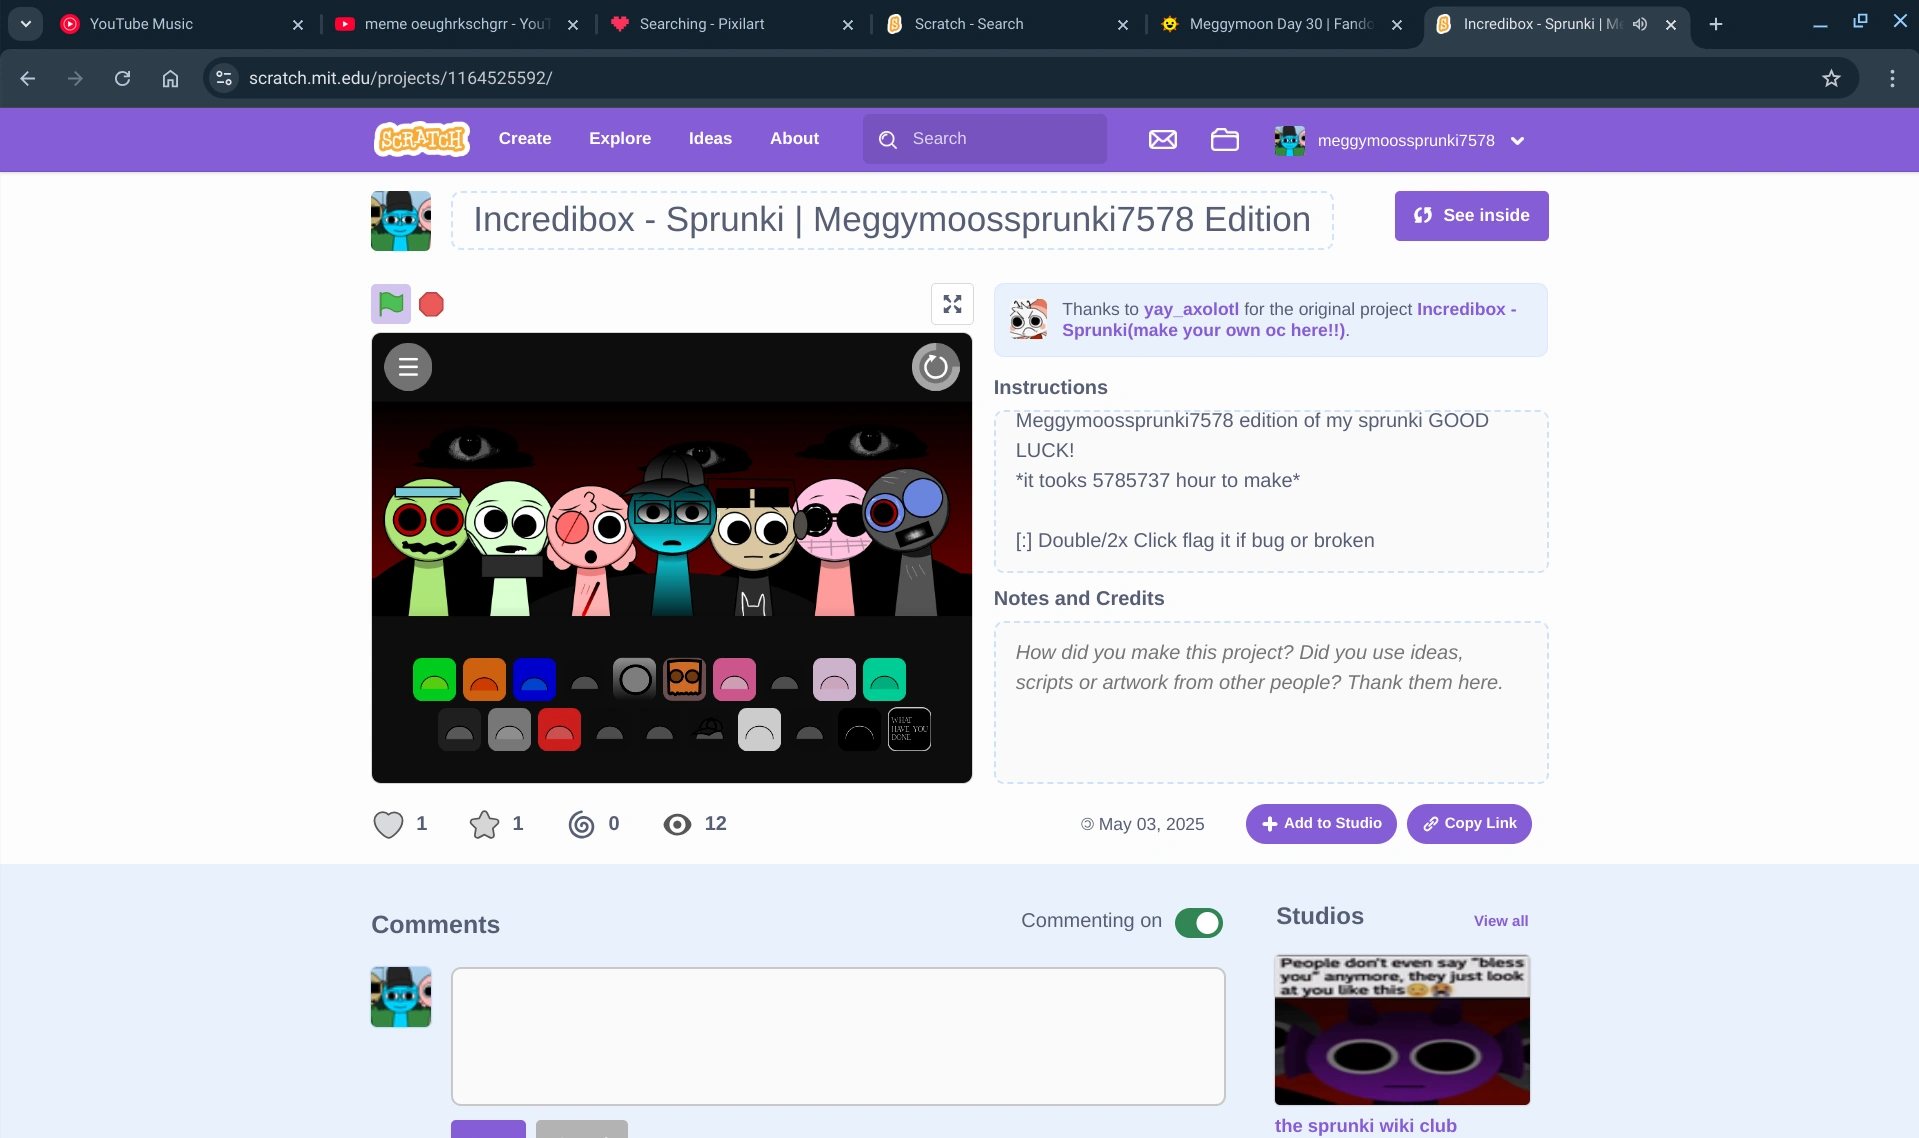The width and height of the screenshot is (1919, 1138).
Task: Select the pink sprunki icon
Action: [x=734, y=679]
